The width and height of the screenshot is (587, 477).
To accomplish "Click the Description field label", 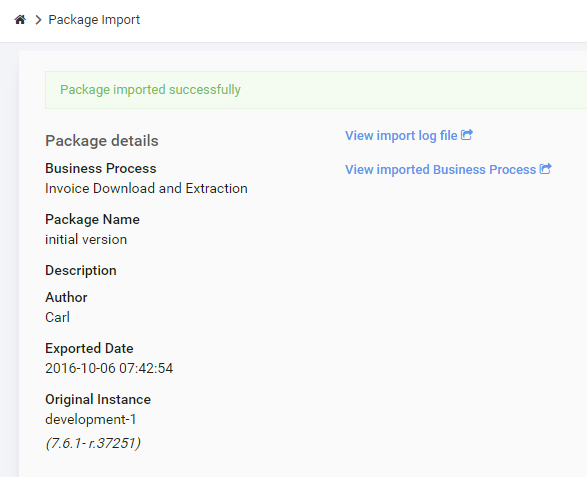I will point(81,271).
